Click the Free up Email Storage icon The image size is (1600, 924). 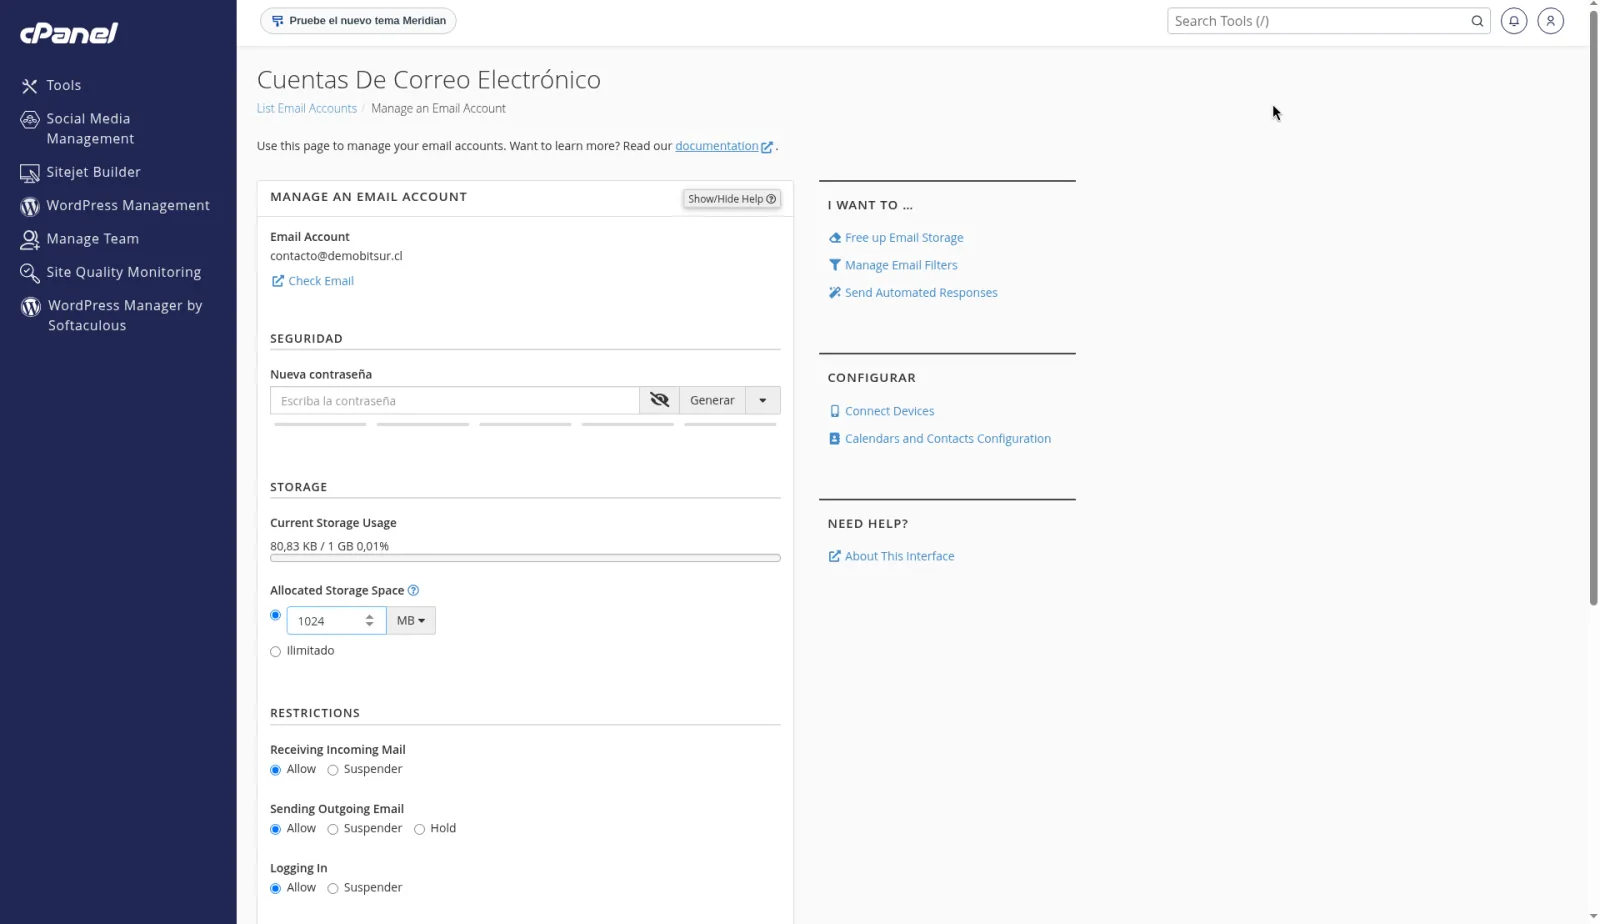pyautogui.click(x=835, y=238)
